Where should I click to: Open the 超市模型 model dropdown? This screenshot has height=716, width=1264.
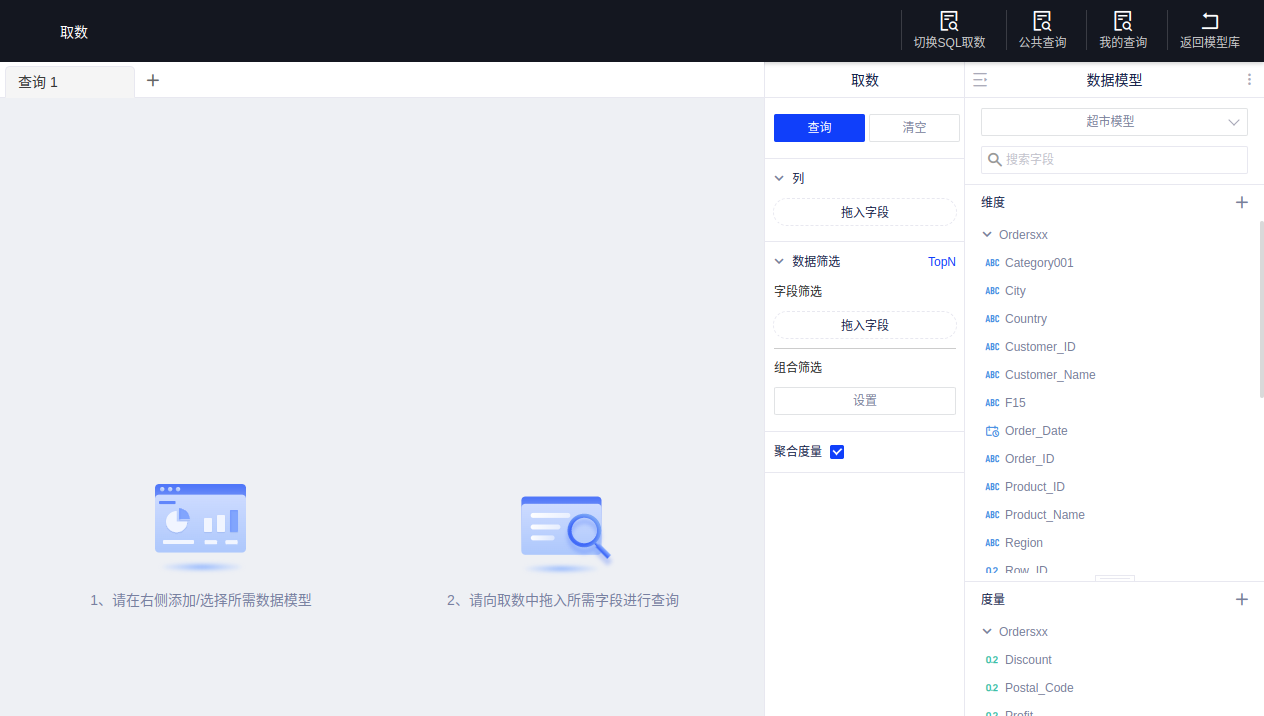pos(1114,122)
